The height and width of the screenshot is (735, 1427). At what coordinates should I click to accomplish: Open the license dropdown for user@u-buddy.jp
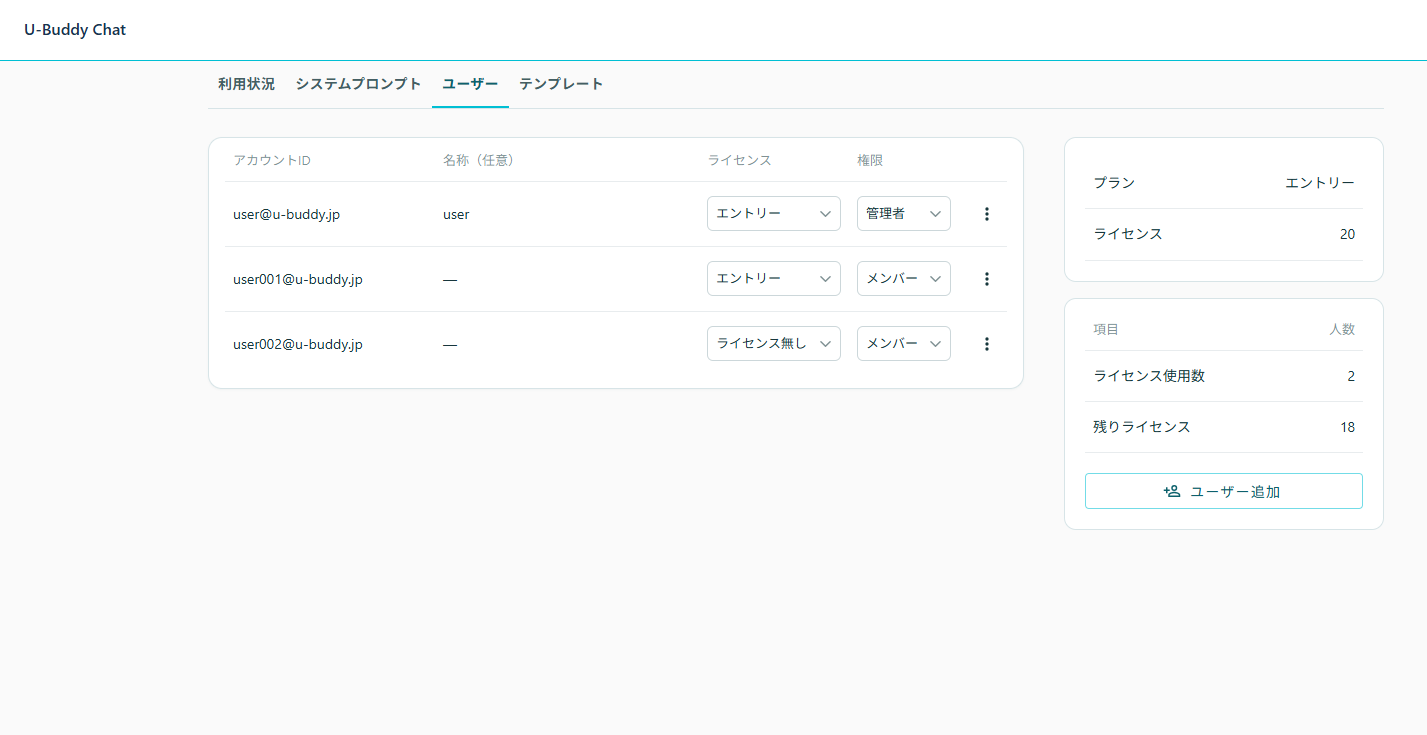[x=774, y=214]
